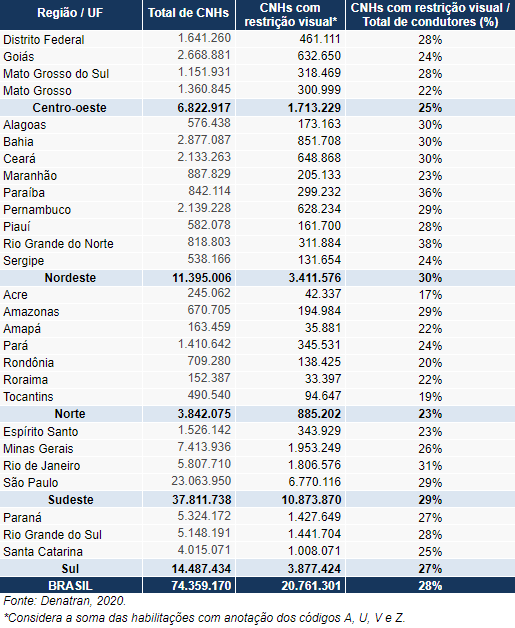The height and width of the screenshot is (628, 515).
Task: Click the Norte subtotal row label
Action: 70,414
